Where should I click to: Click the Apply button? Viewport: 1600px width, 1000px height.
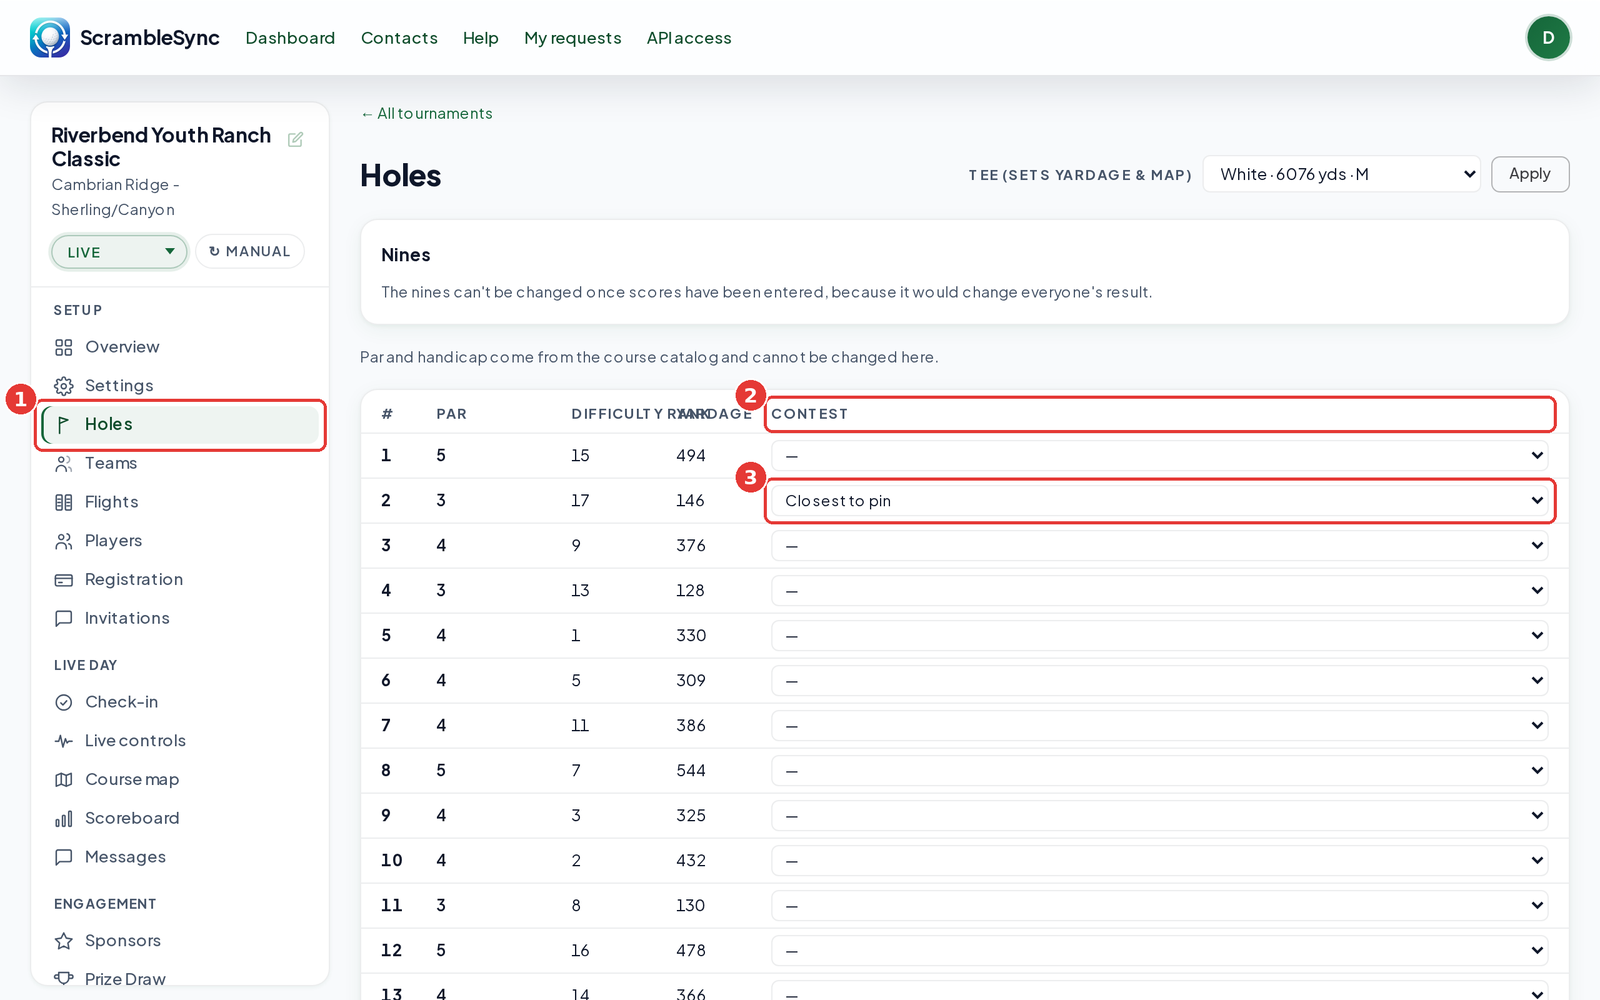(1530, 174)
